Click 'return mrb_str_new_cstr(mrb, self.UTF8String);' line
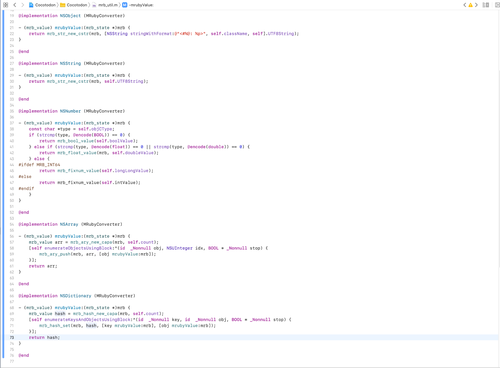This screenshot has width=500, height=368. [88, 81]
